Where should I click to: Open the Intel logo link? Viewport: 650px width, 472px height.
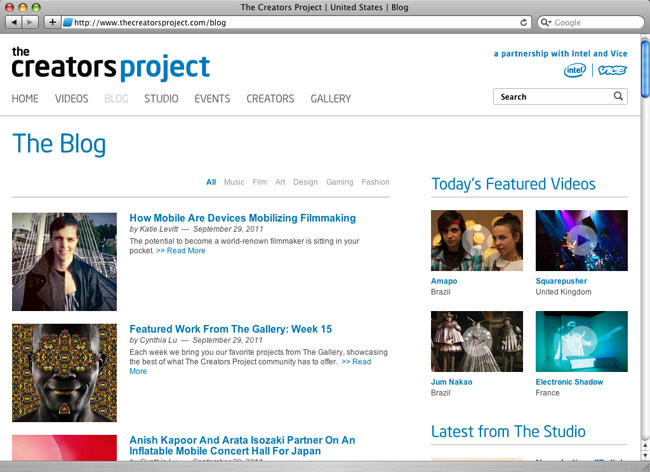click(x=575, y=70)
